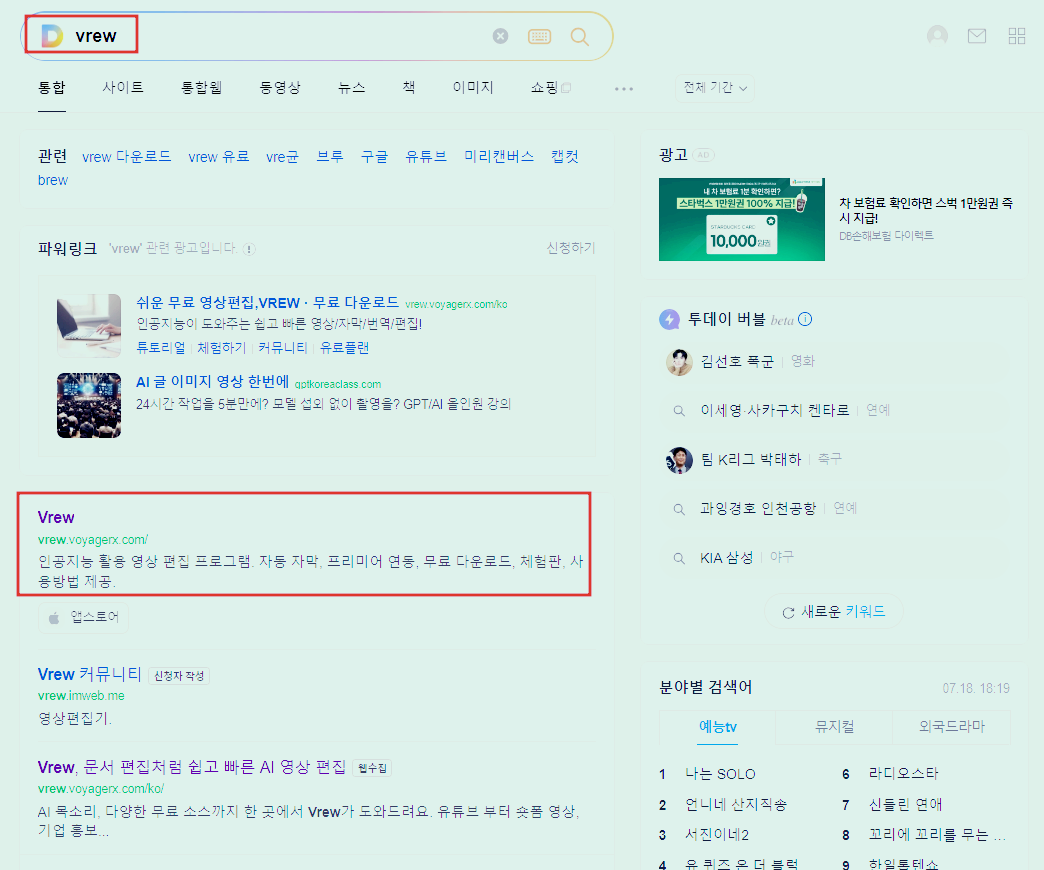The height and width of the screenshot is (870, 1044).
Task: Open the 쇼핑 tab
Action: (551, 87)
